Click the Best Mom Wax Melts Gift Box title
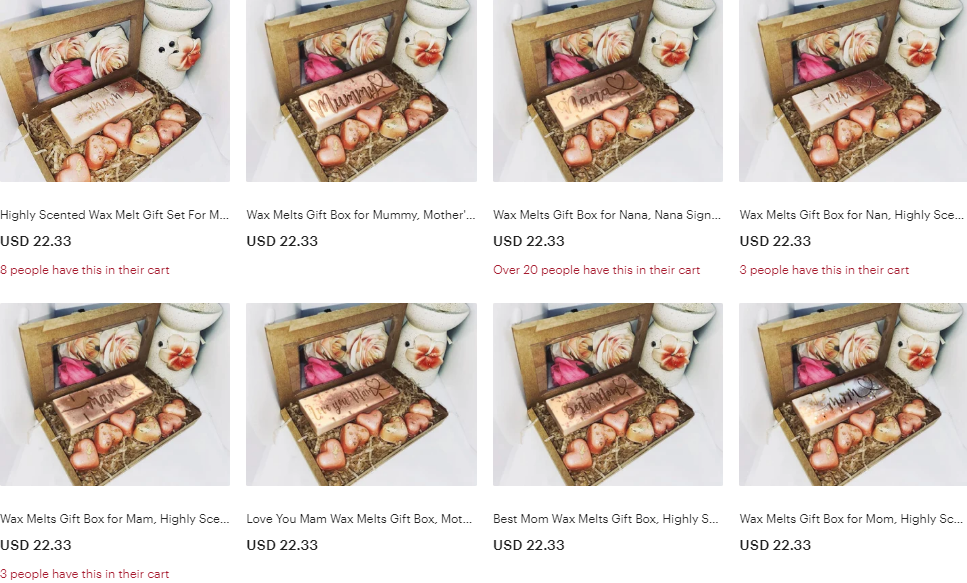 pos(606,519)
